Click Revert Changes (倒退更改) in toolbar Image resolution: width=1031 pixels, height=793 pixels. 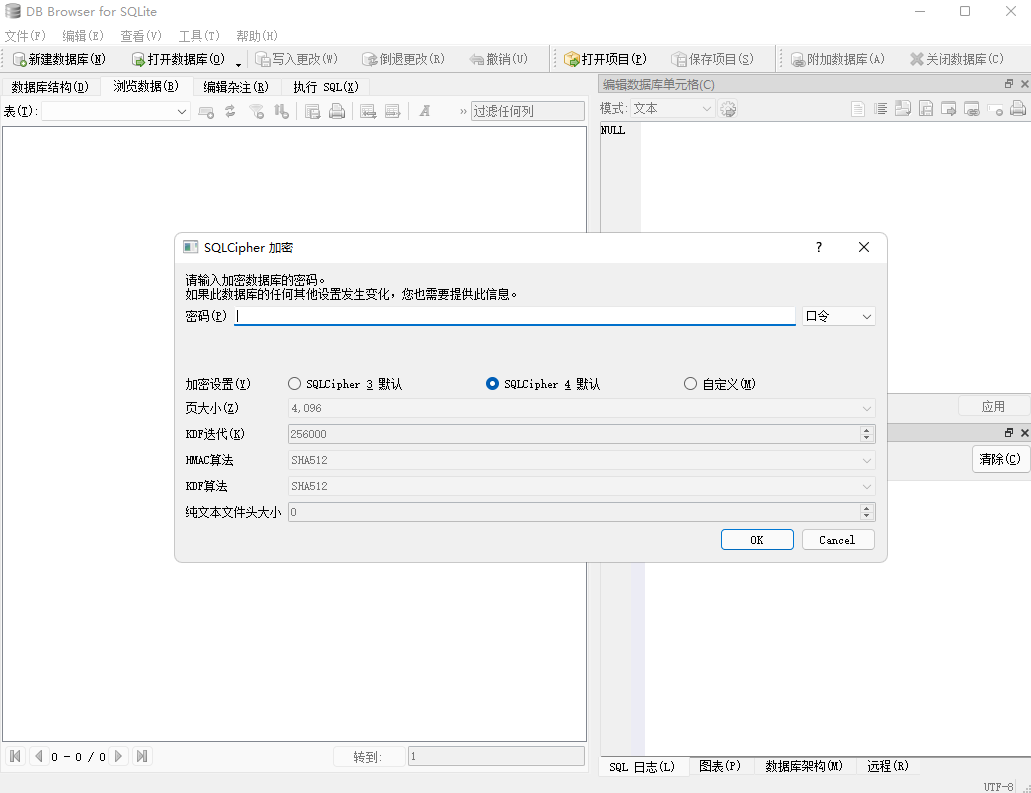click(403, 59)
